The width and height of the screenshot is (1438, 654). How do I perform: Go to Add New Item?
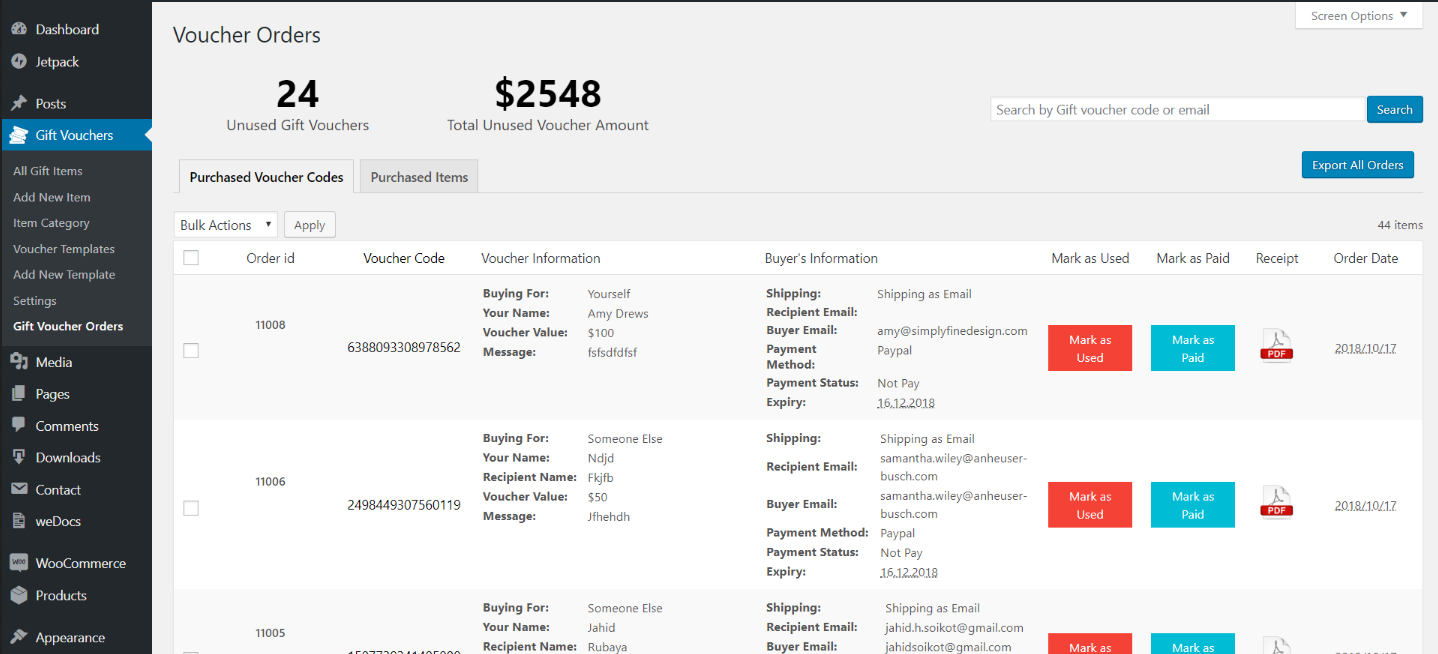(x=52, y=197)
